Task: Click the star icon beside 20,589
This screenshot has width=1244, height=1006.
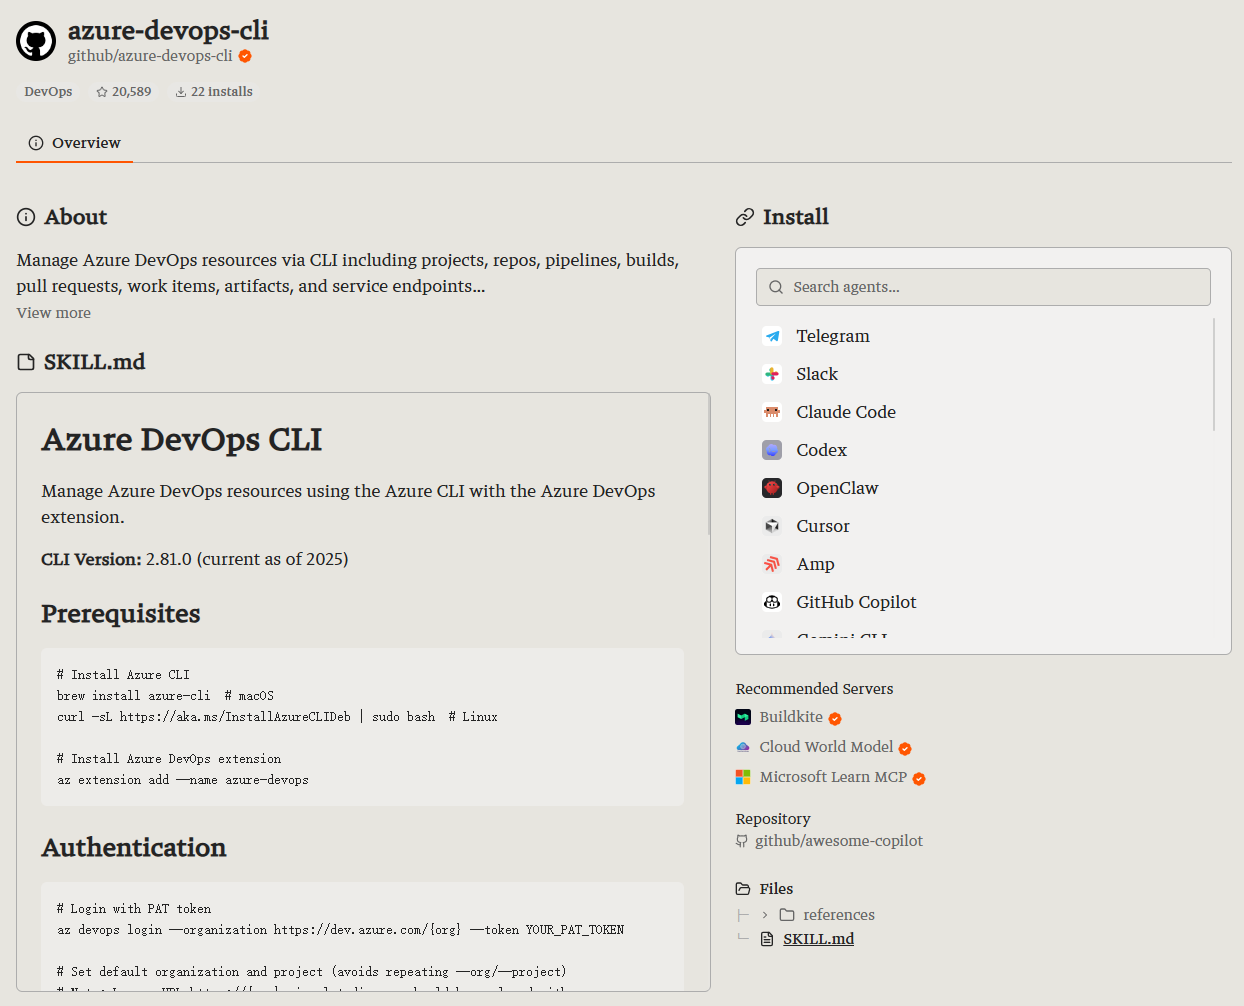Action: [x=102, y=92]
